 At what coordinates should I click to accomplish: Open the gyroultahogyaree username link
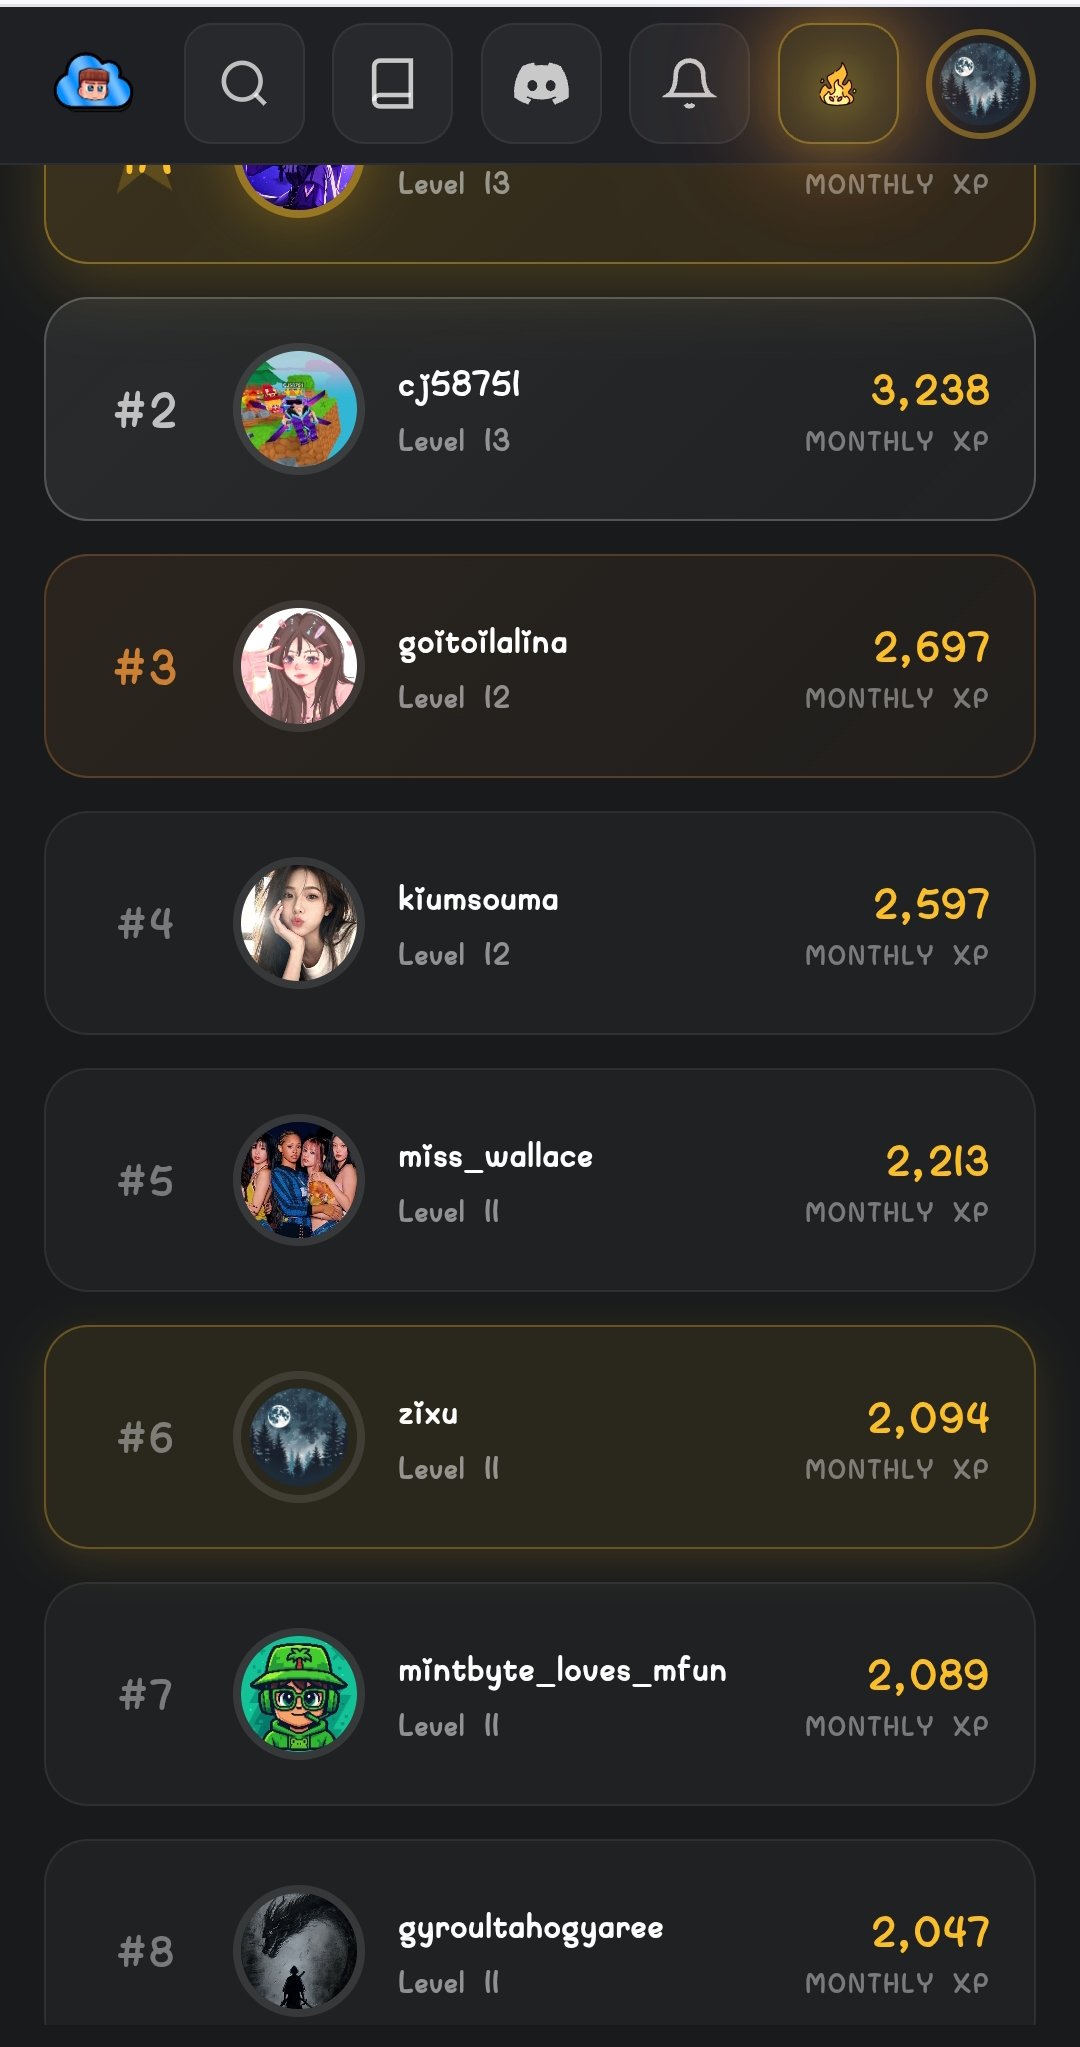click(x=530, y=1927)
